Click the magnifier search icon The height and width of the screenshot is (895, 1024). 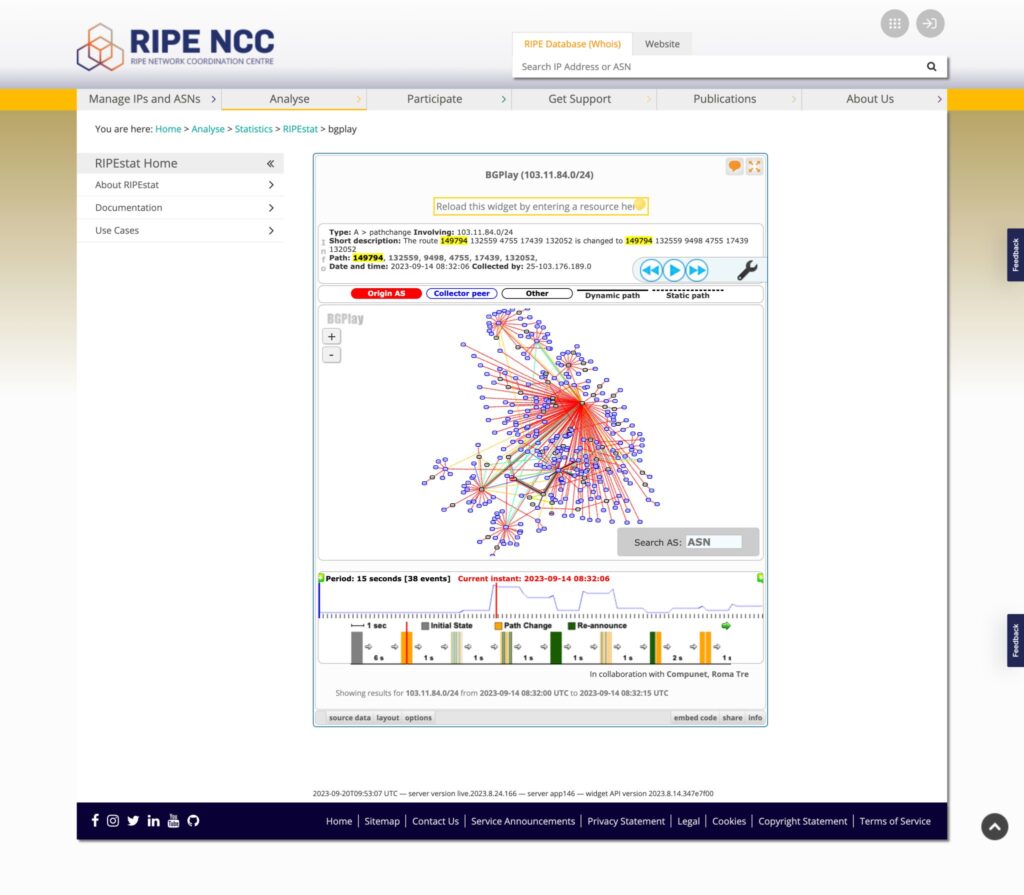[x=931, y=67]
